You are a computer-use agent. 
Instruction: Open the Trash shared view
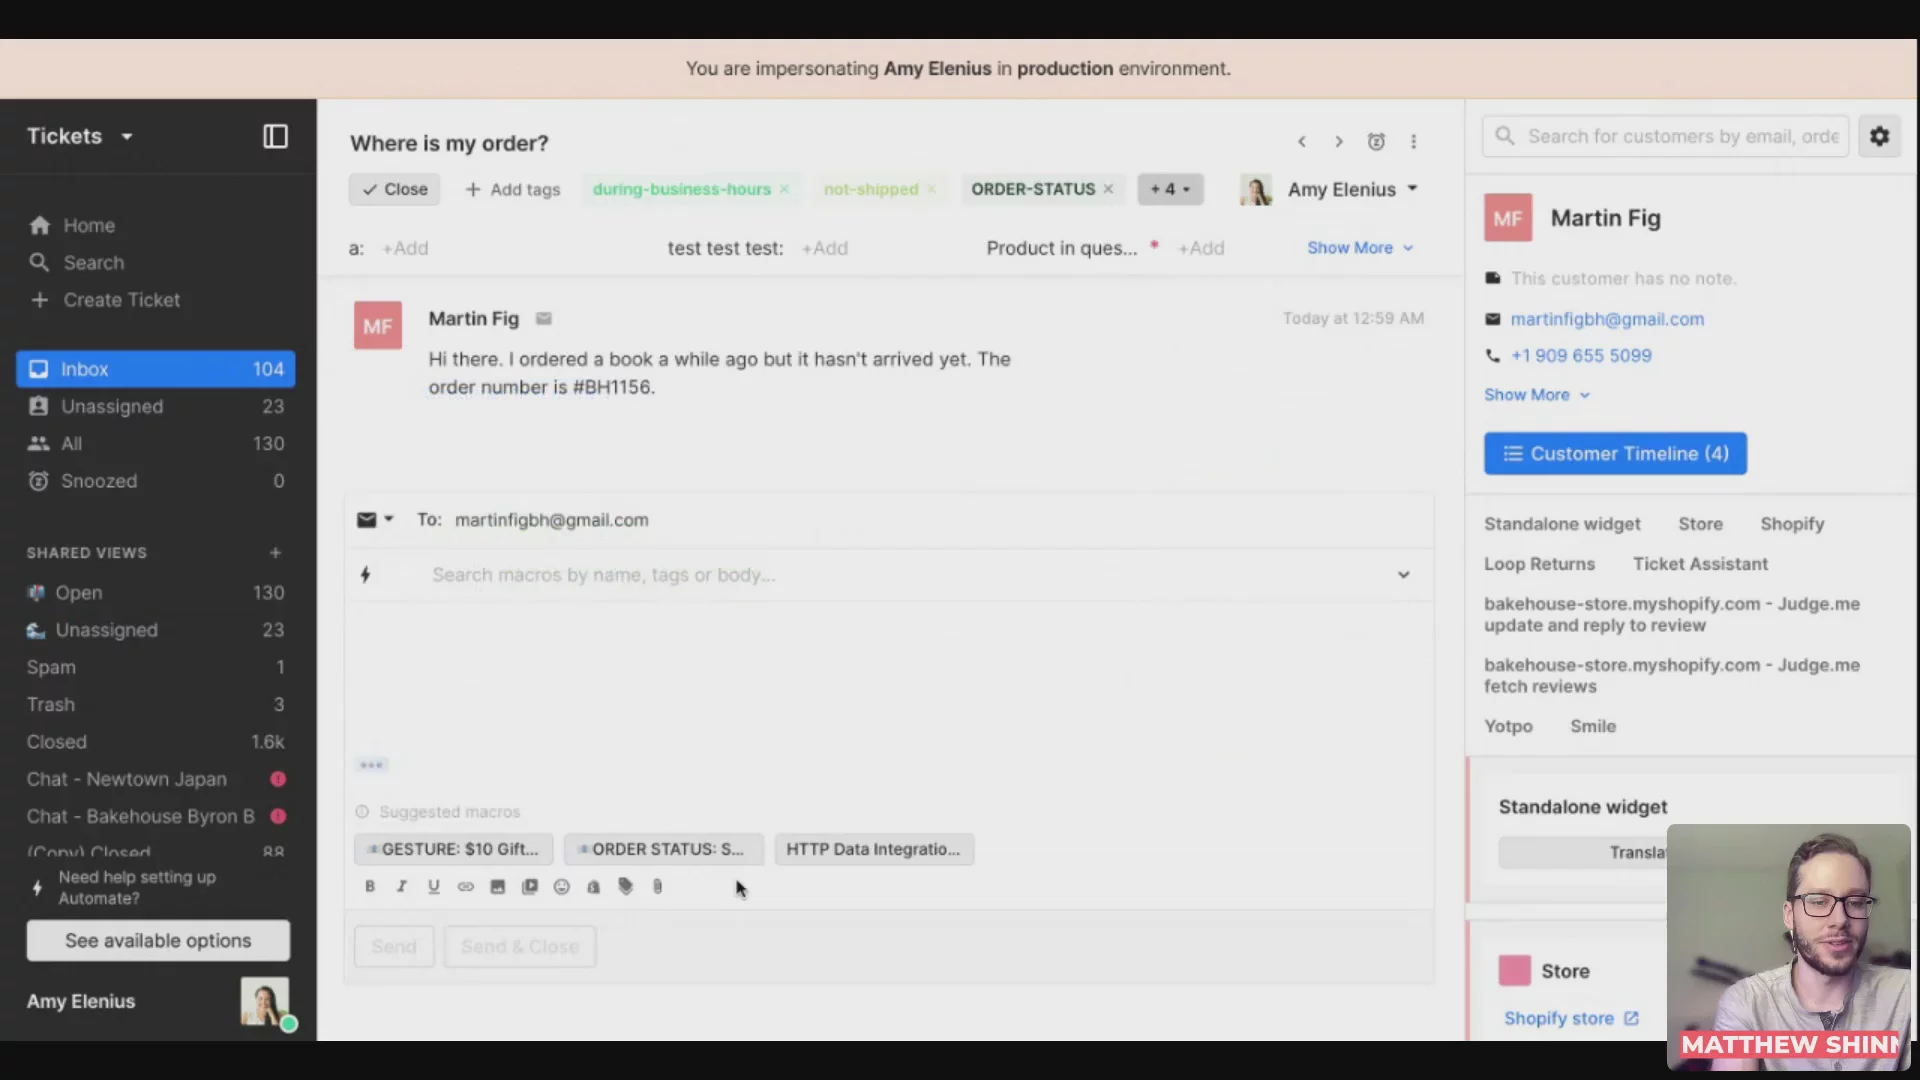(x=156, y=705)
